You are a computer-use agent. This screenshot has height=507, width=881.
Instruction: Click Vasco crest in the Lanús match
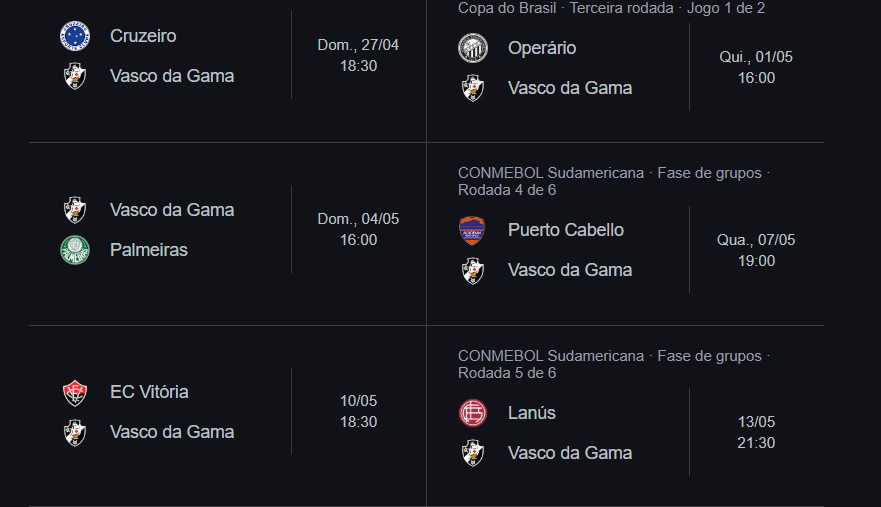[472, 453]
